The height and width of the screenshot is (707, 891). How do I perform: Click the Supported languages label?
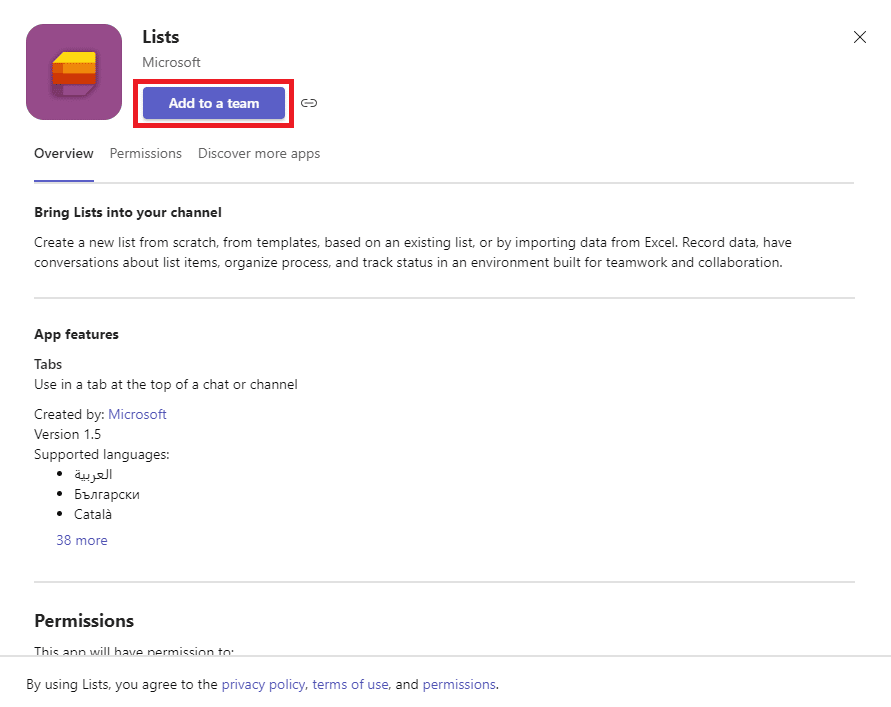(102, 455)
